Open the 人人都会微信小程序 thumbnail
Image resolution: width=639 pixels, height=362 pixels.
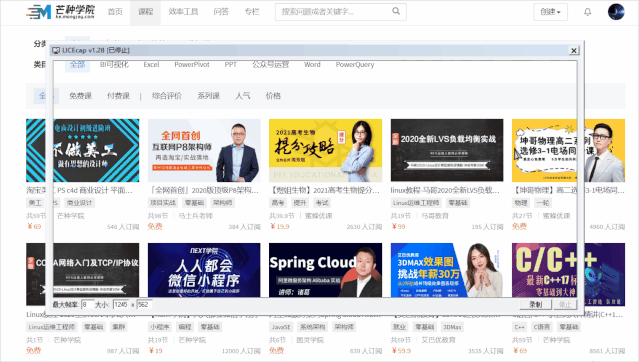[x=204, y=270]
